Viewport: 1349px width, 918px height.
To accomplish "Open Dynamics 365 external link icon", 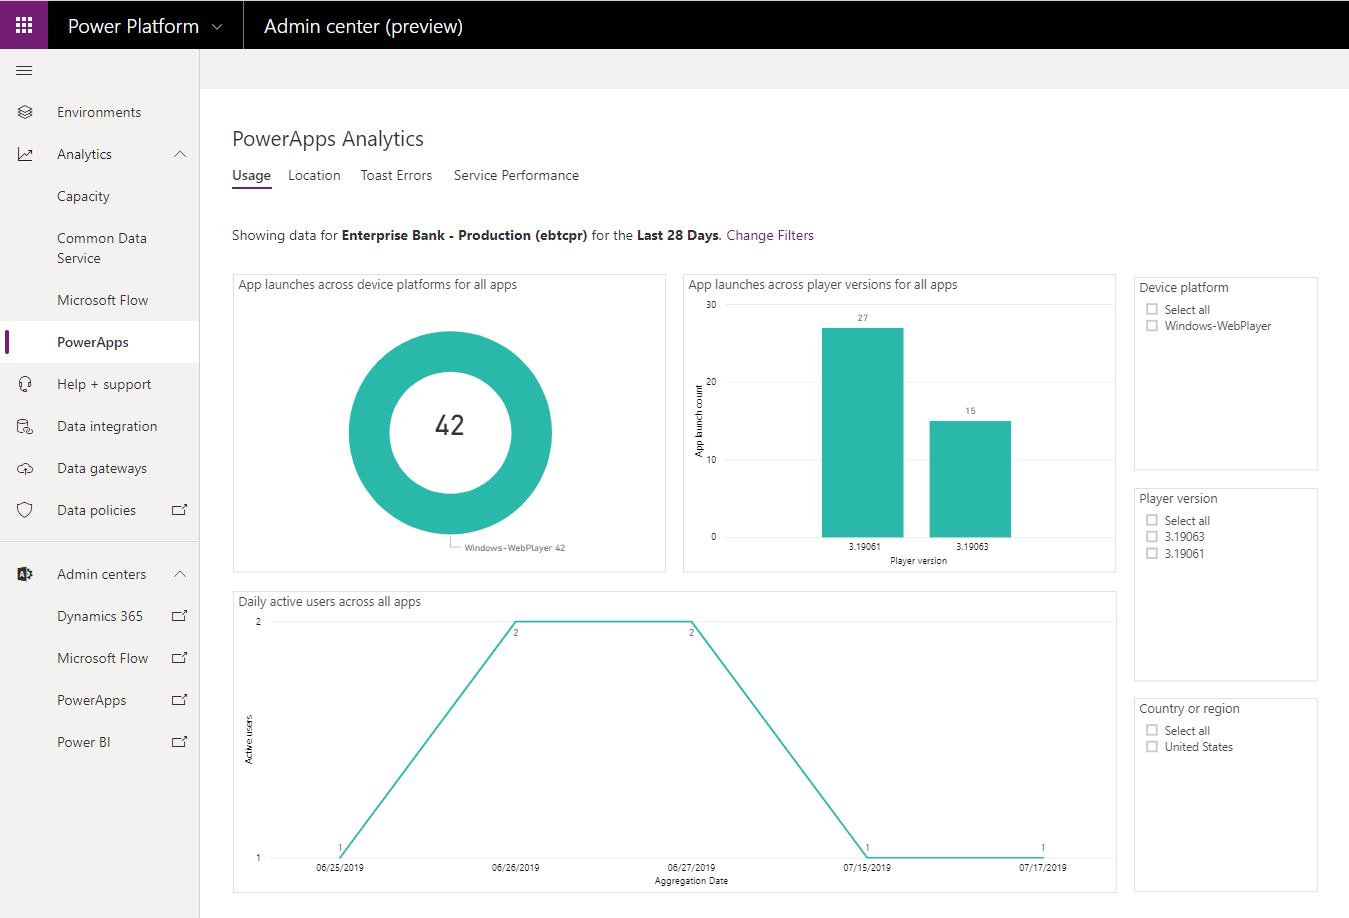I will pyautogui.click(x=180, y=616).
